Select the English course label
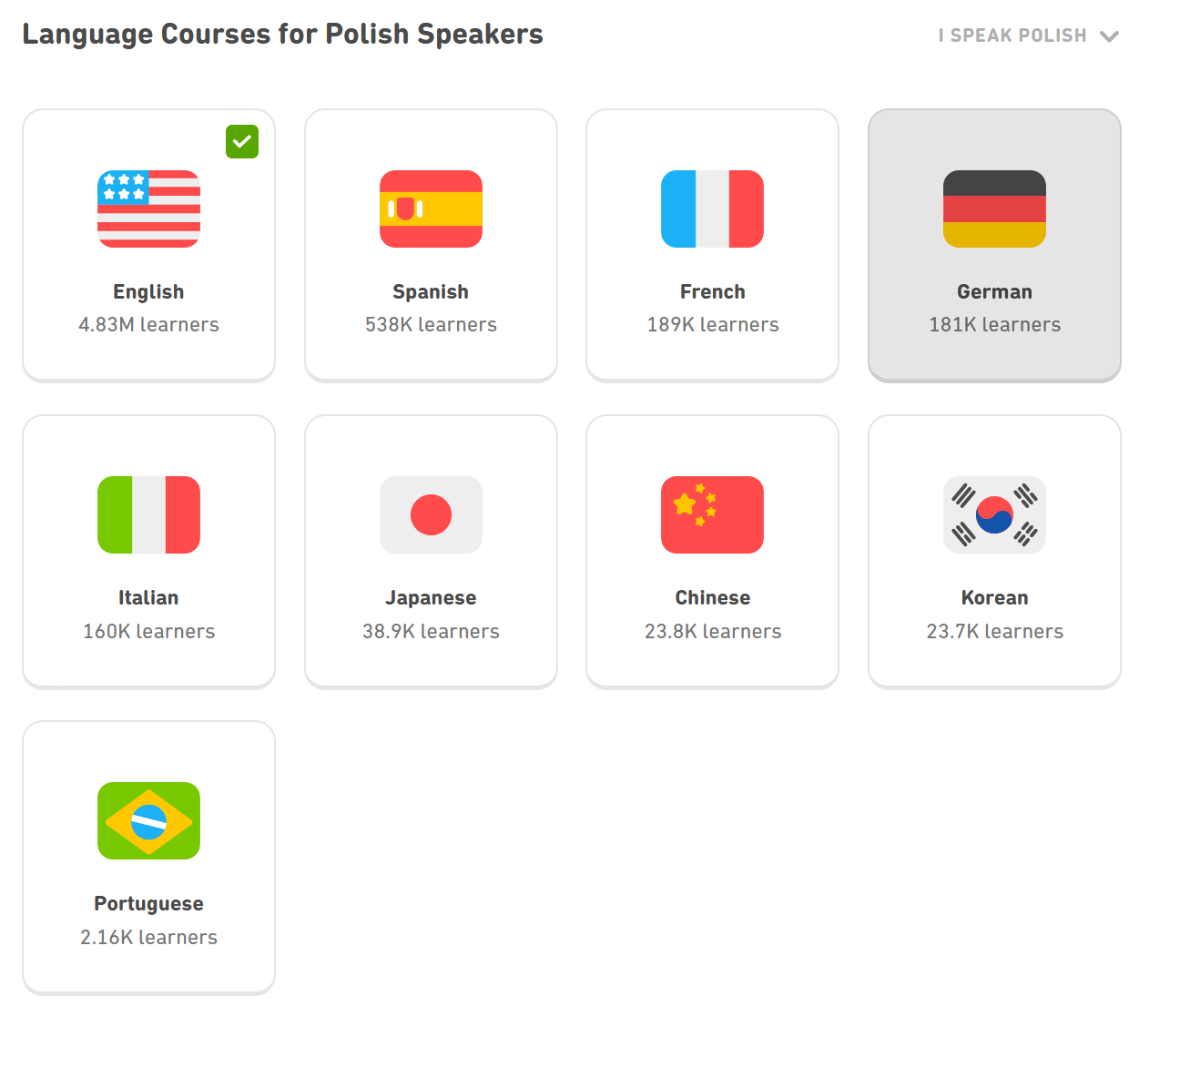 click(148, 292)
